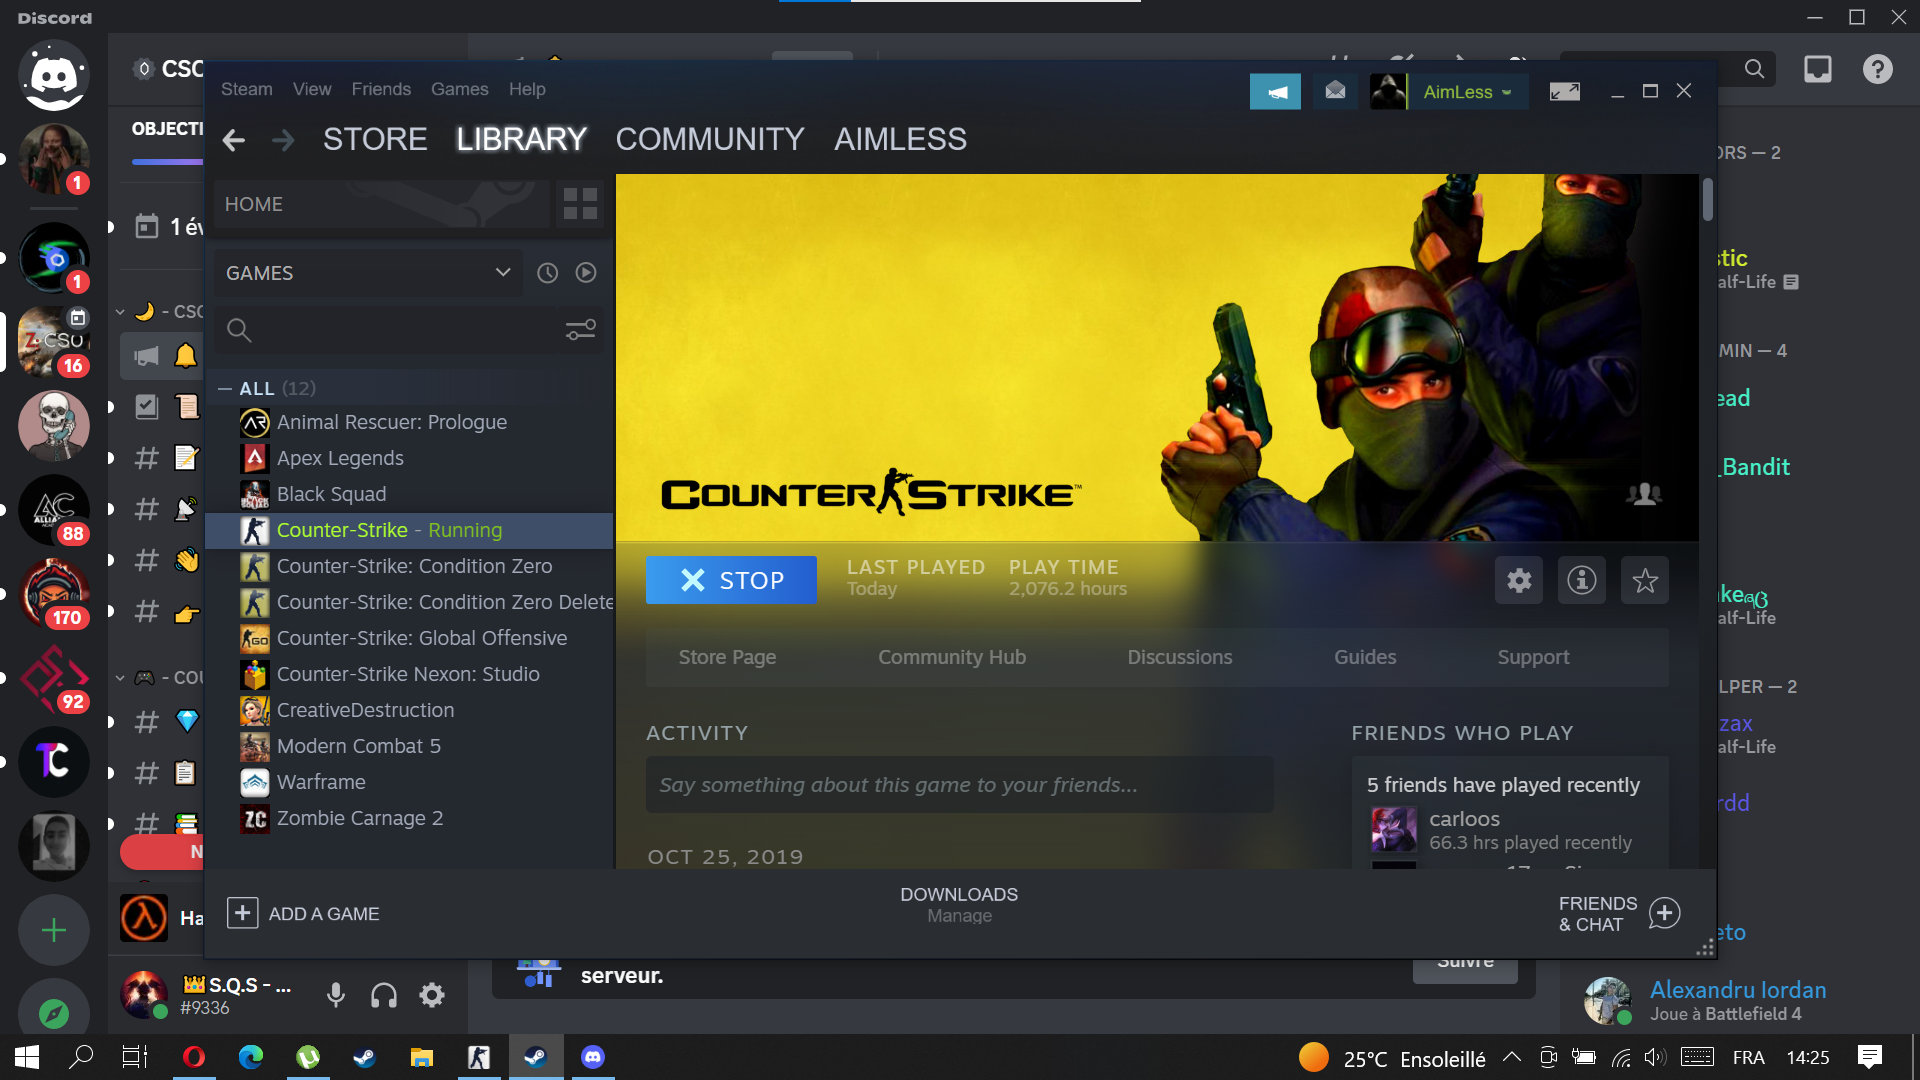The width and height of the screenshot is (1920, 1080).
Task: Click activity status input field
Action: click(959, 785)
